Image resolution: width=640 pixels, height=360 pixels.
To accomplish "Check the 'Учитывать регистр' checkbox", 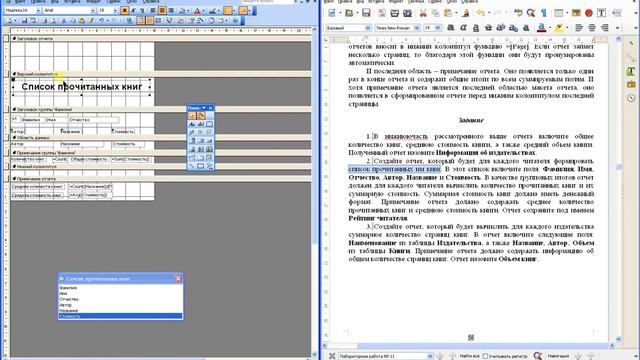I will (485, 356).
